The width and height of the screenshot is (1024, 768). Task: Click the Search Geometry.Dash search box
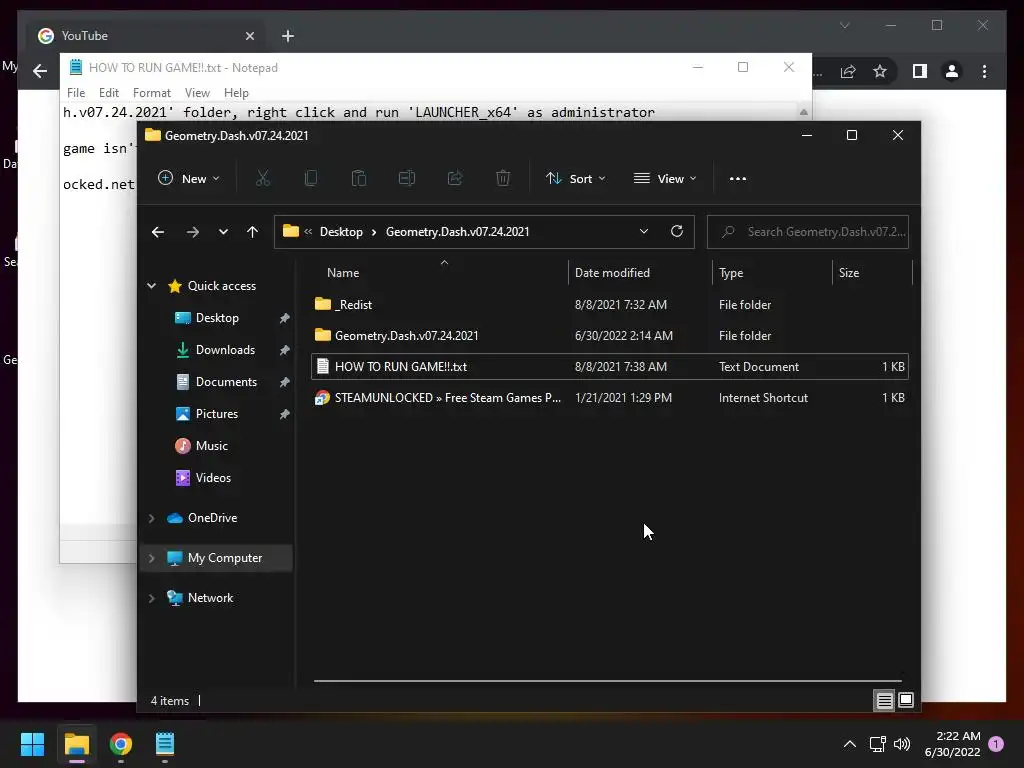pos(808,232)
